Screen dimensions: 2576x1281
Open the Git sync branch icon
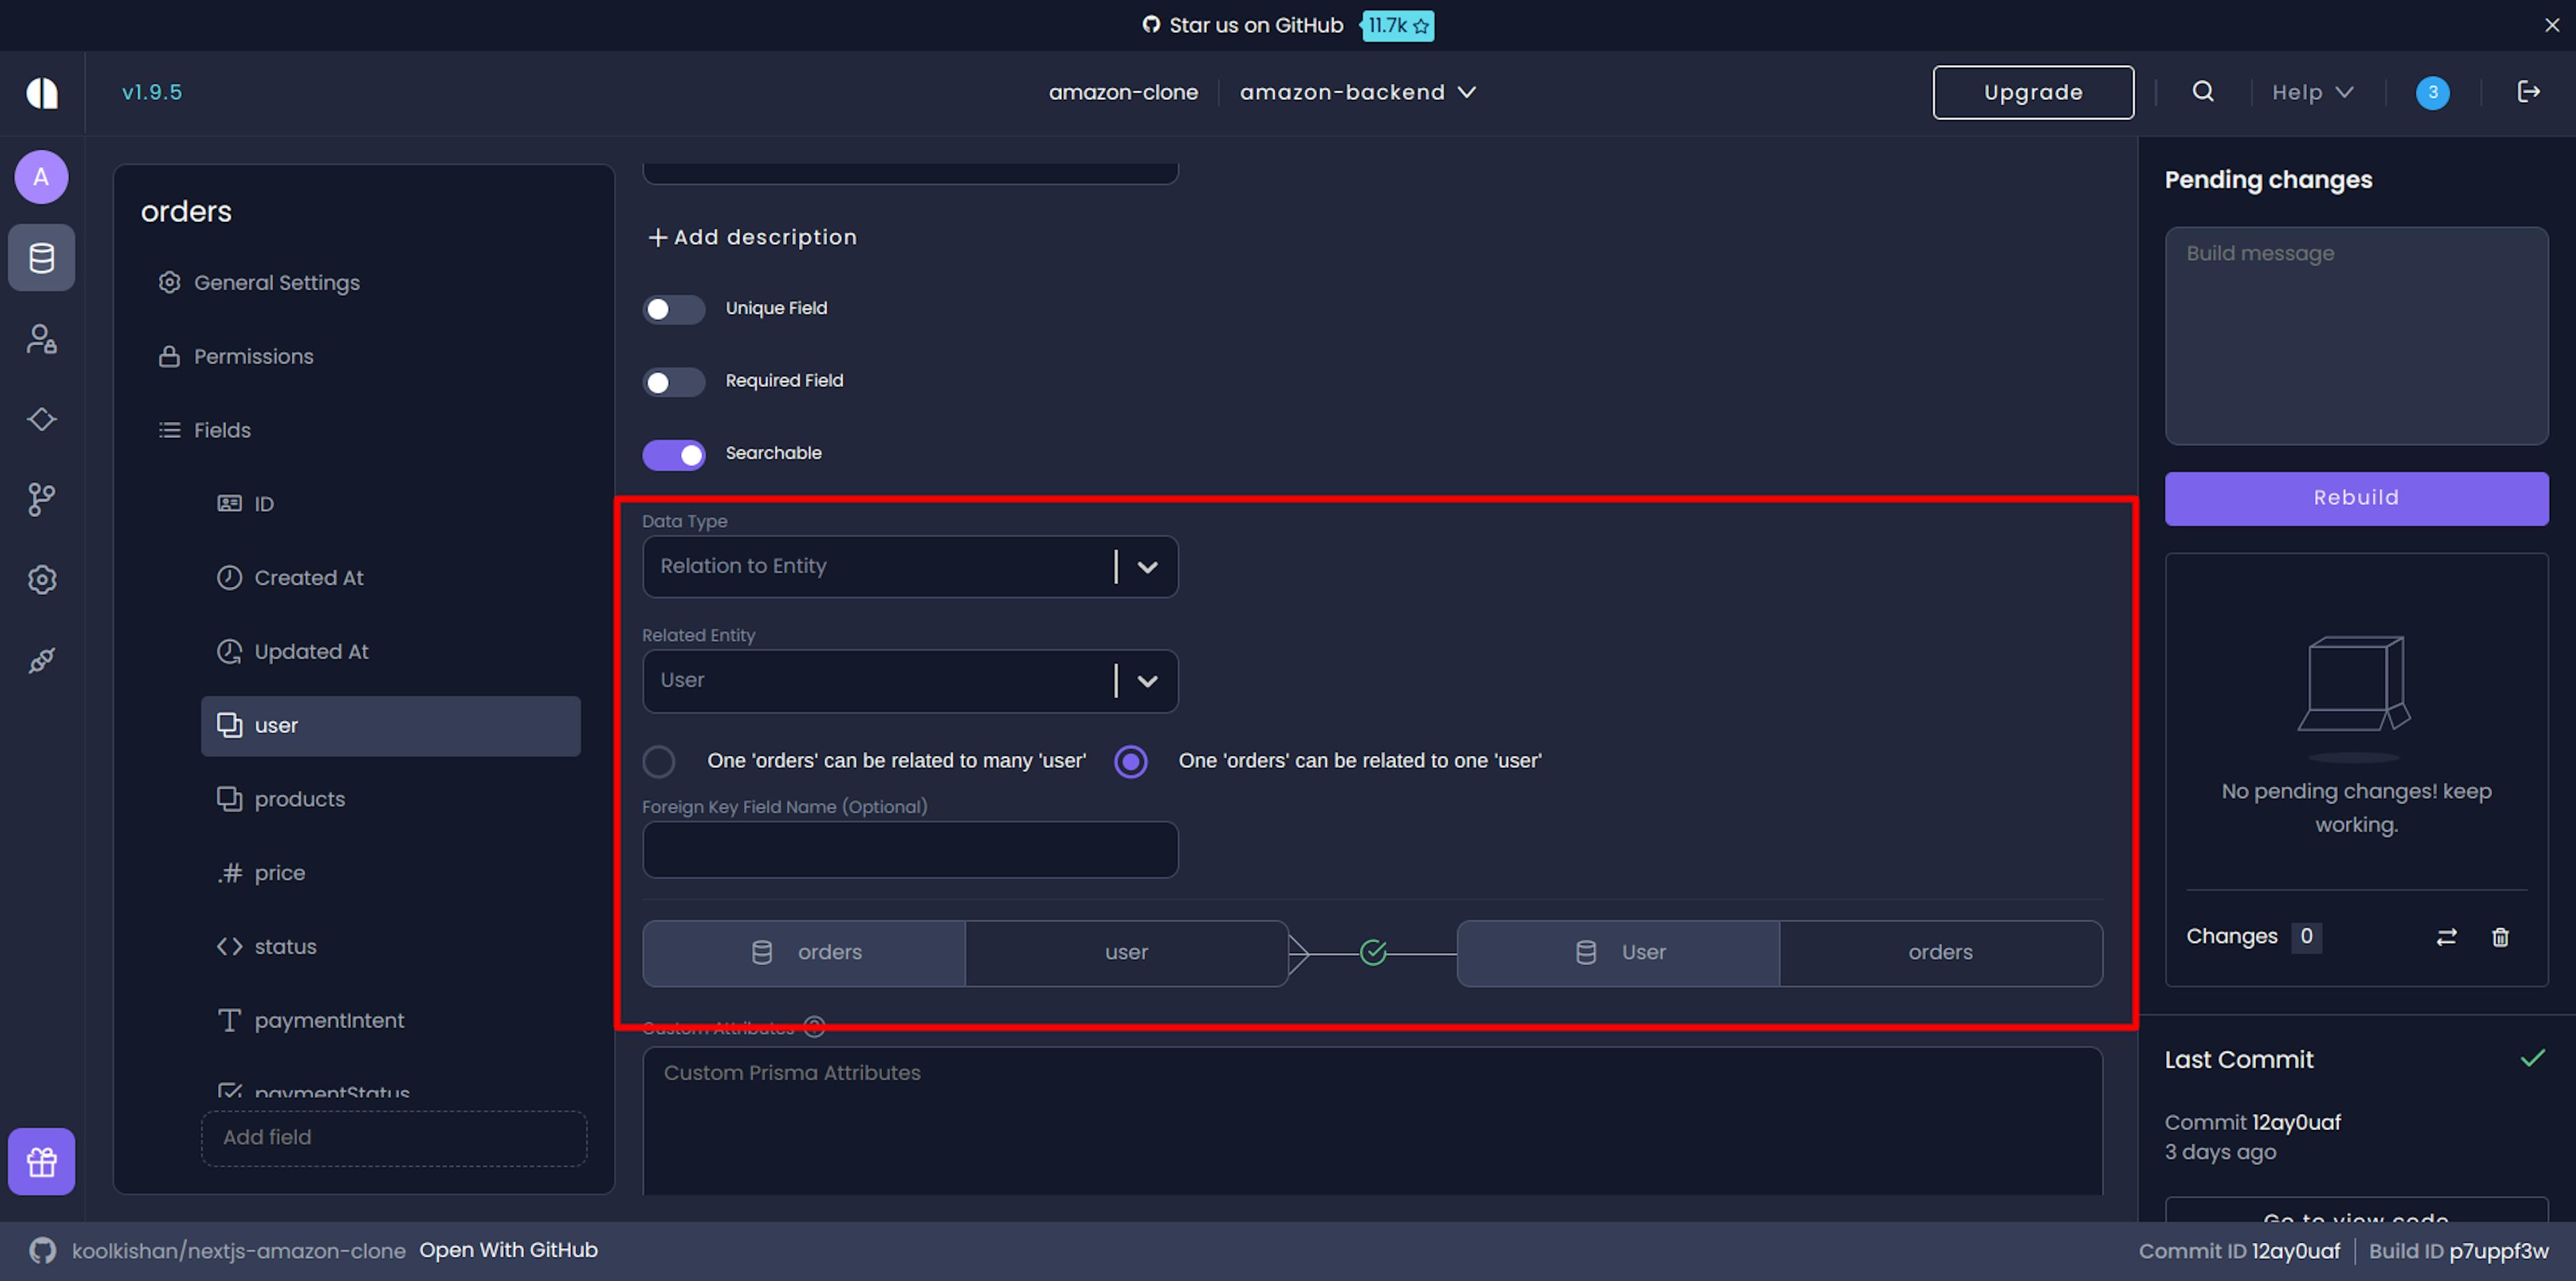pyautogui.click(x=41, y=499)
